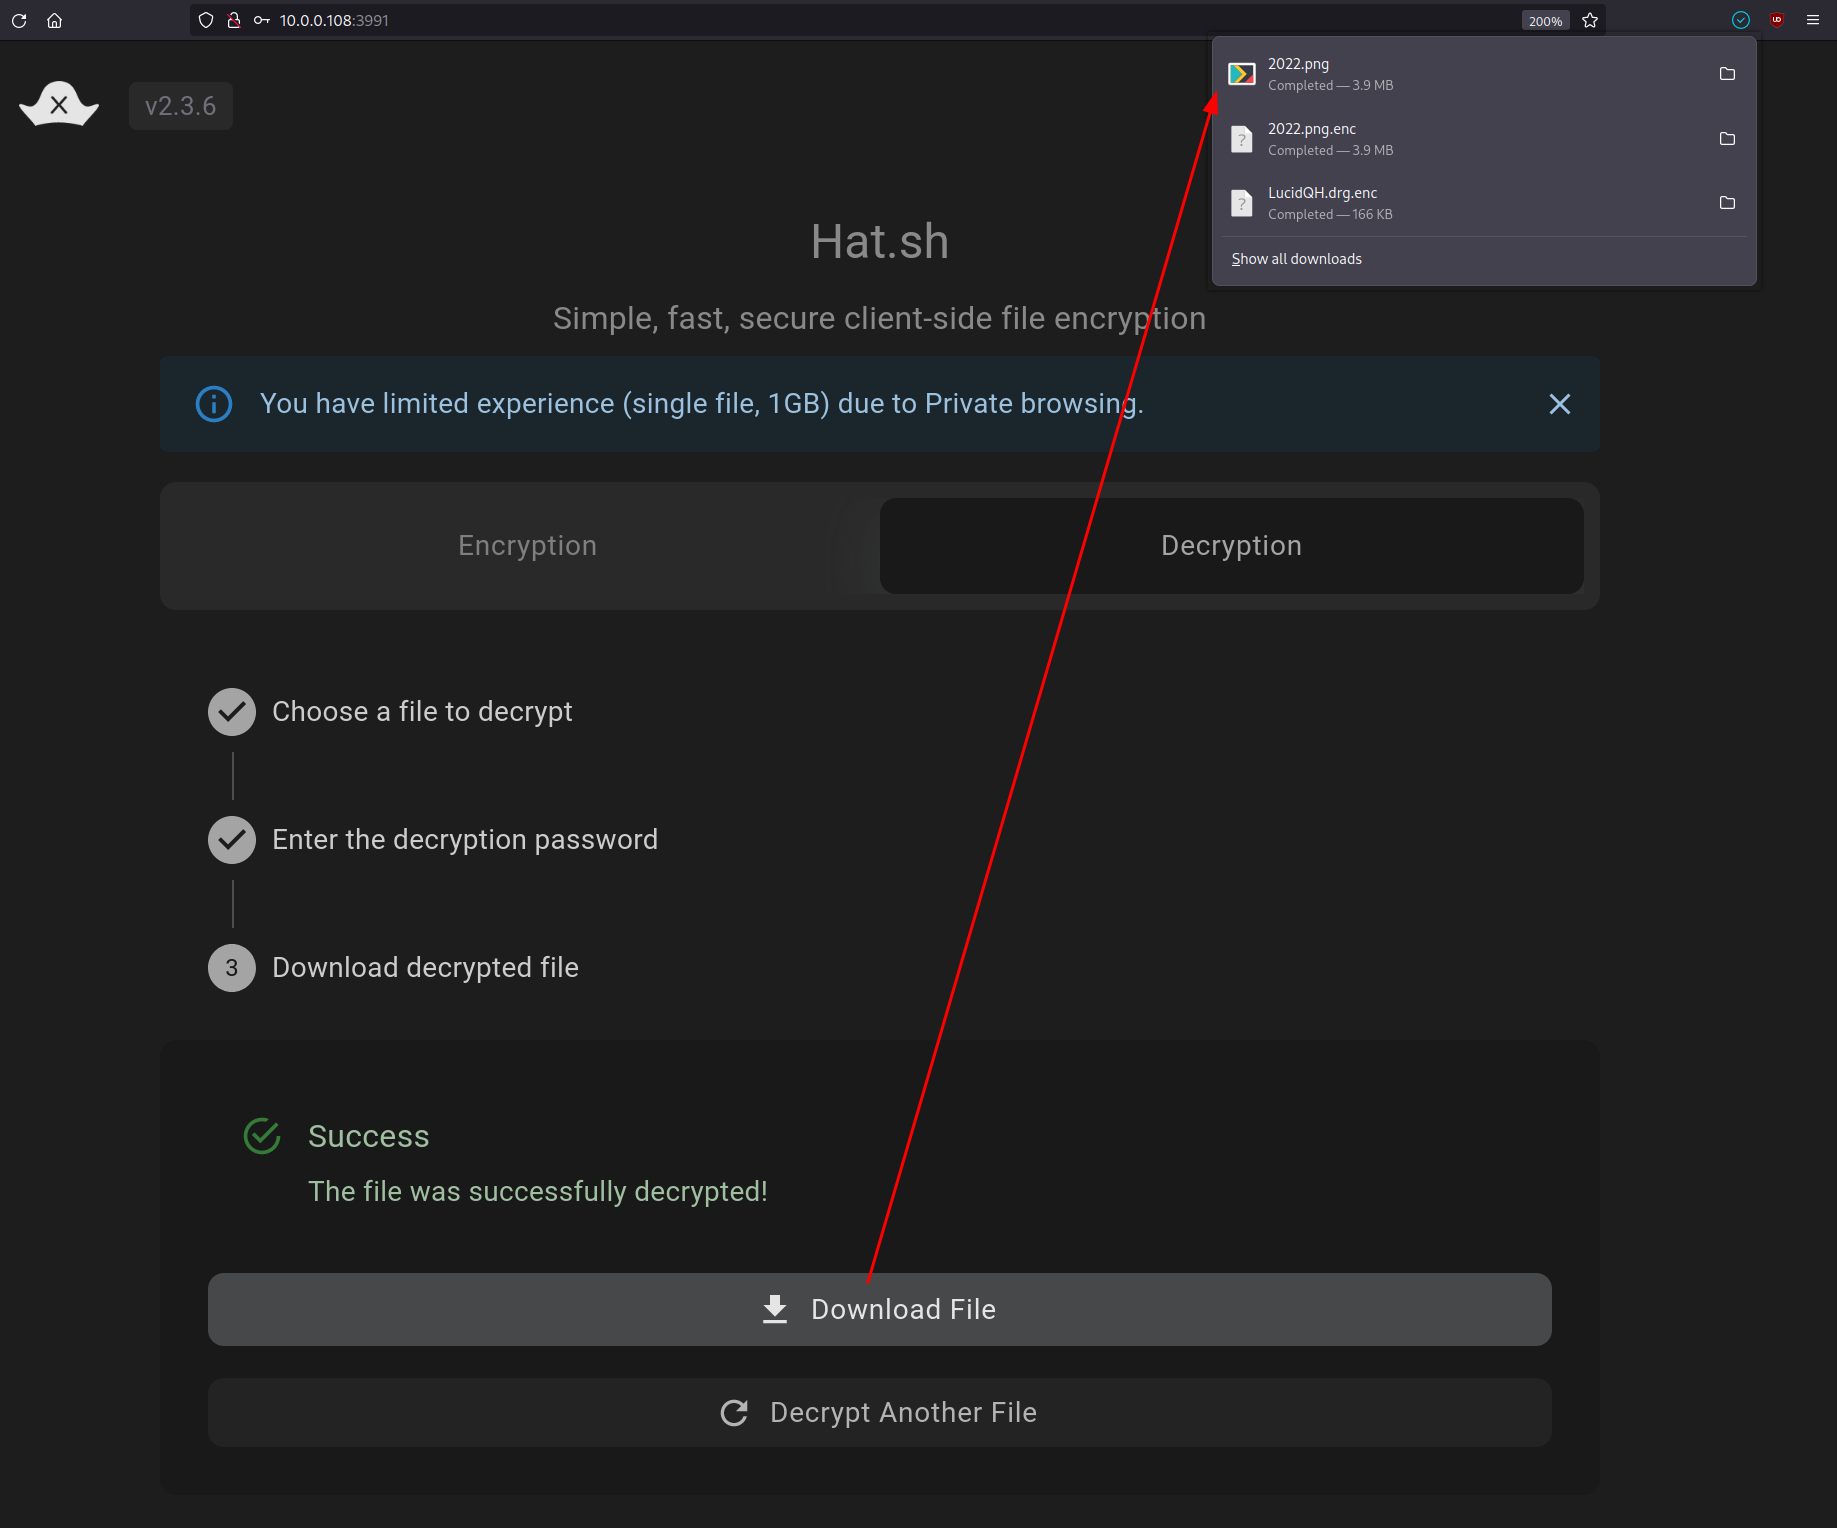Reload the page with the refresh icon
The height and width of the screenshot is (1528, 1837).
(x=19, y=20)
